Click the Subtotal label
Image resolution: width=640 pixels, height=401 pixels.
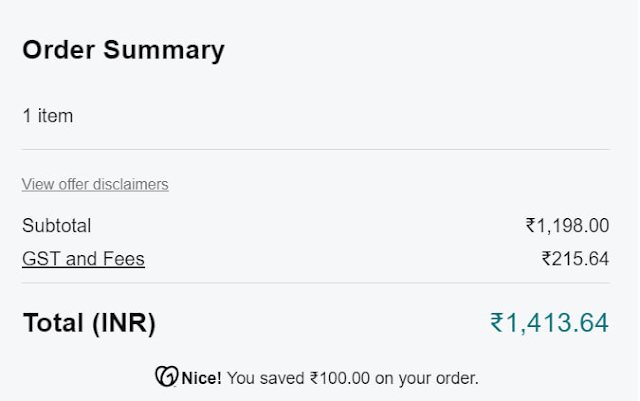pos(56,226)
